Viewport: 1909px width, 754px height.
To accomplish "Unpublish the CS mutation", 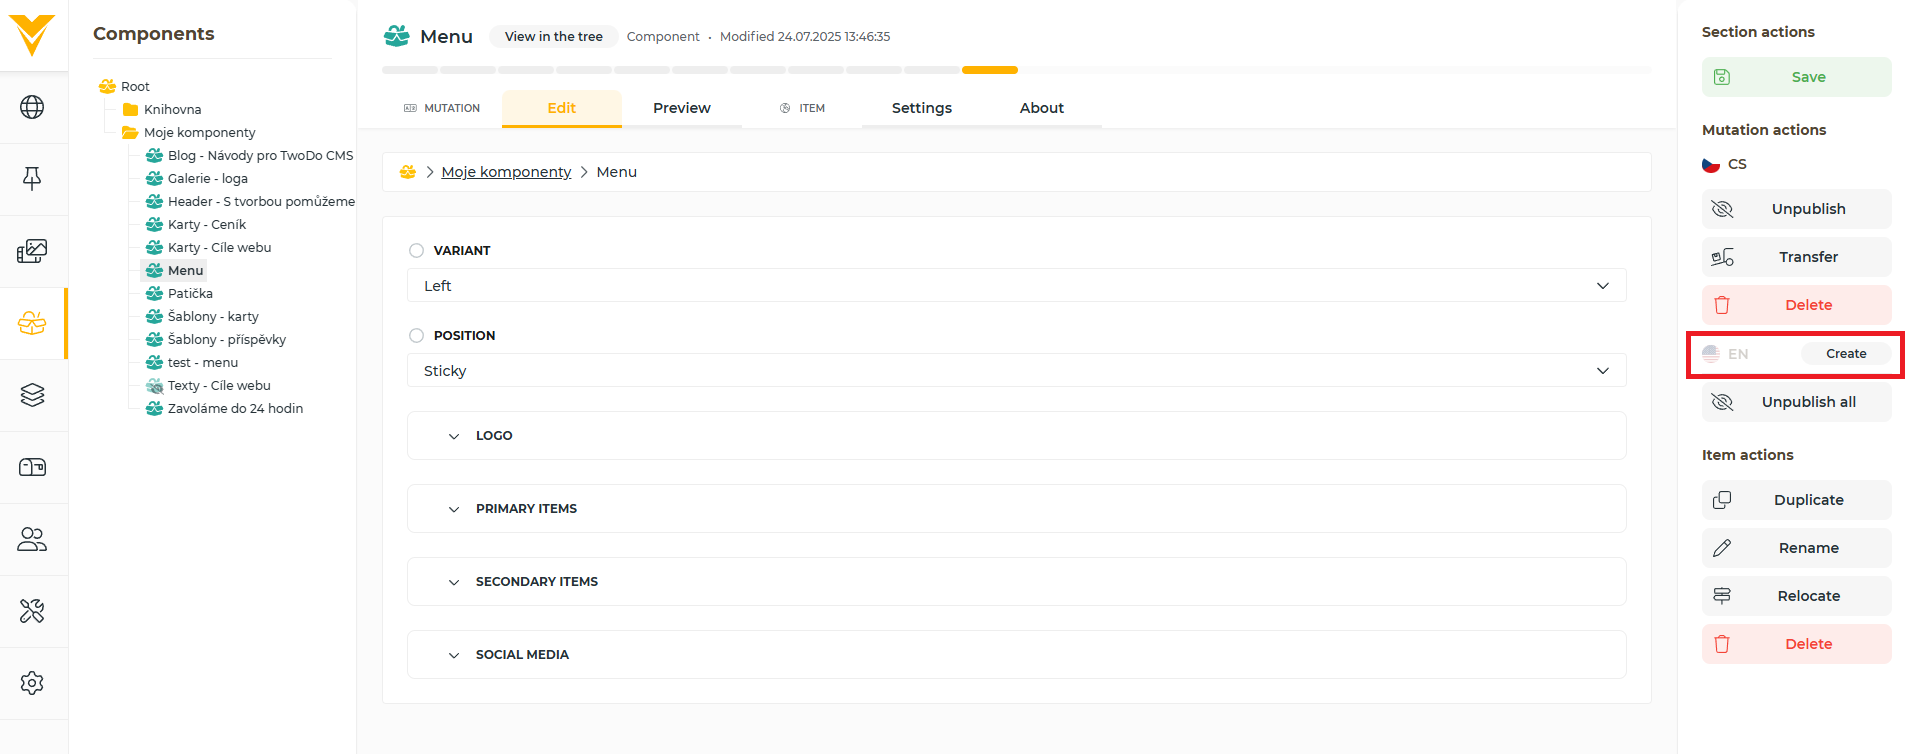I will (1796, 209).
